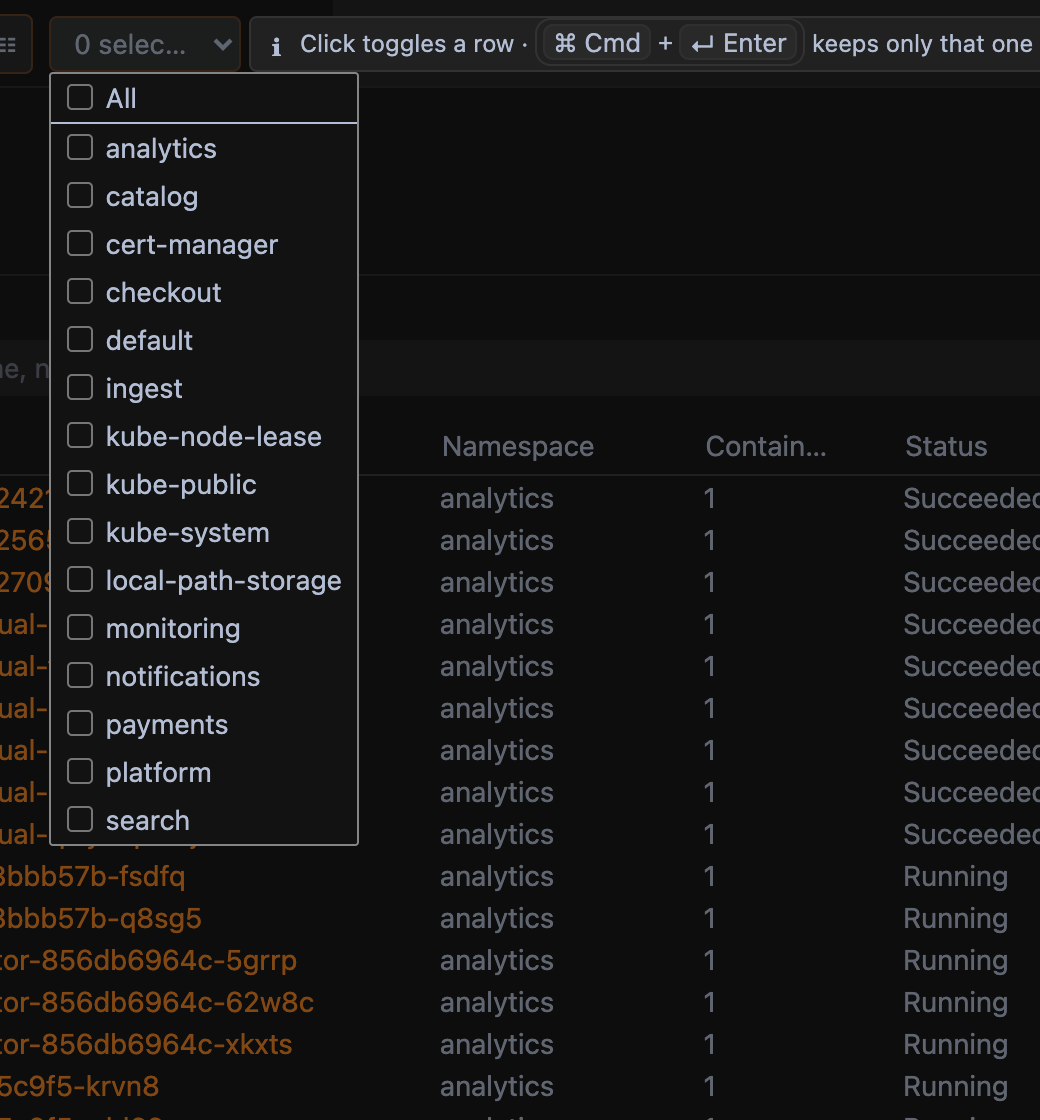Choose the local-path-storage option
The width and height of the screenshot is (1040, 1120).
[204, 580]
